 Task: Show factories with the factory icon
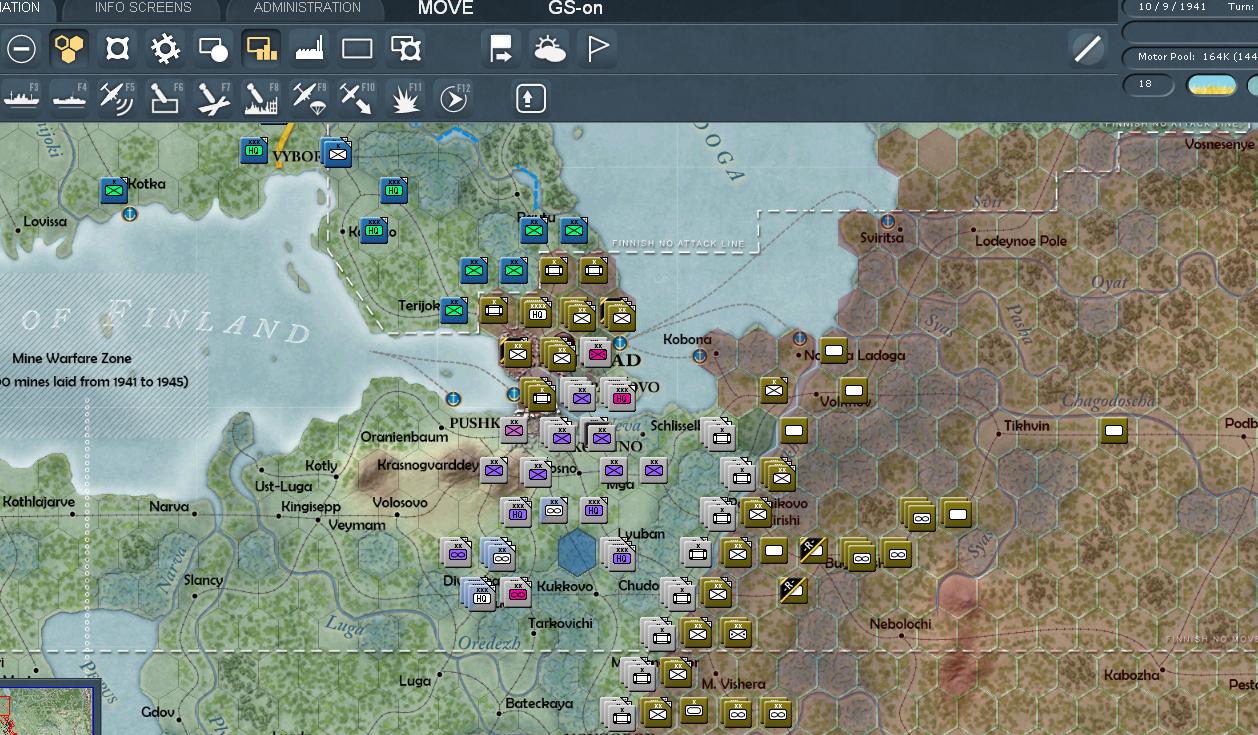pyautogui.click(x=309, y=48)
